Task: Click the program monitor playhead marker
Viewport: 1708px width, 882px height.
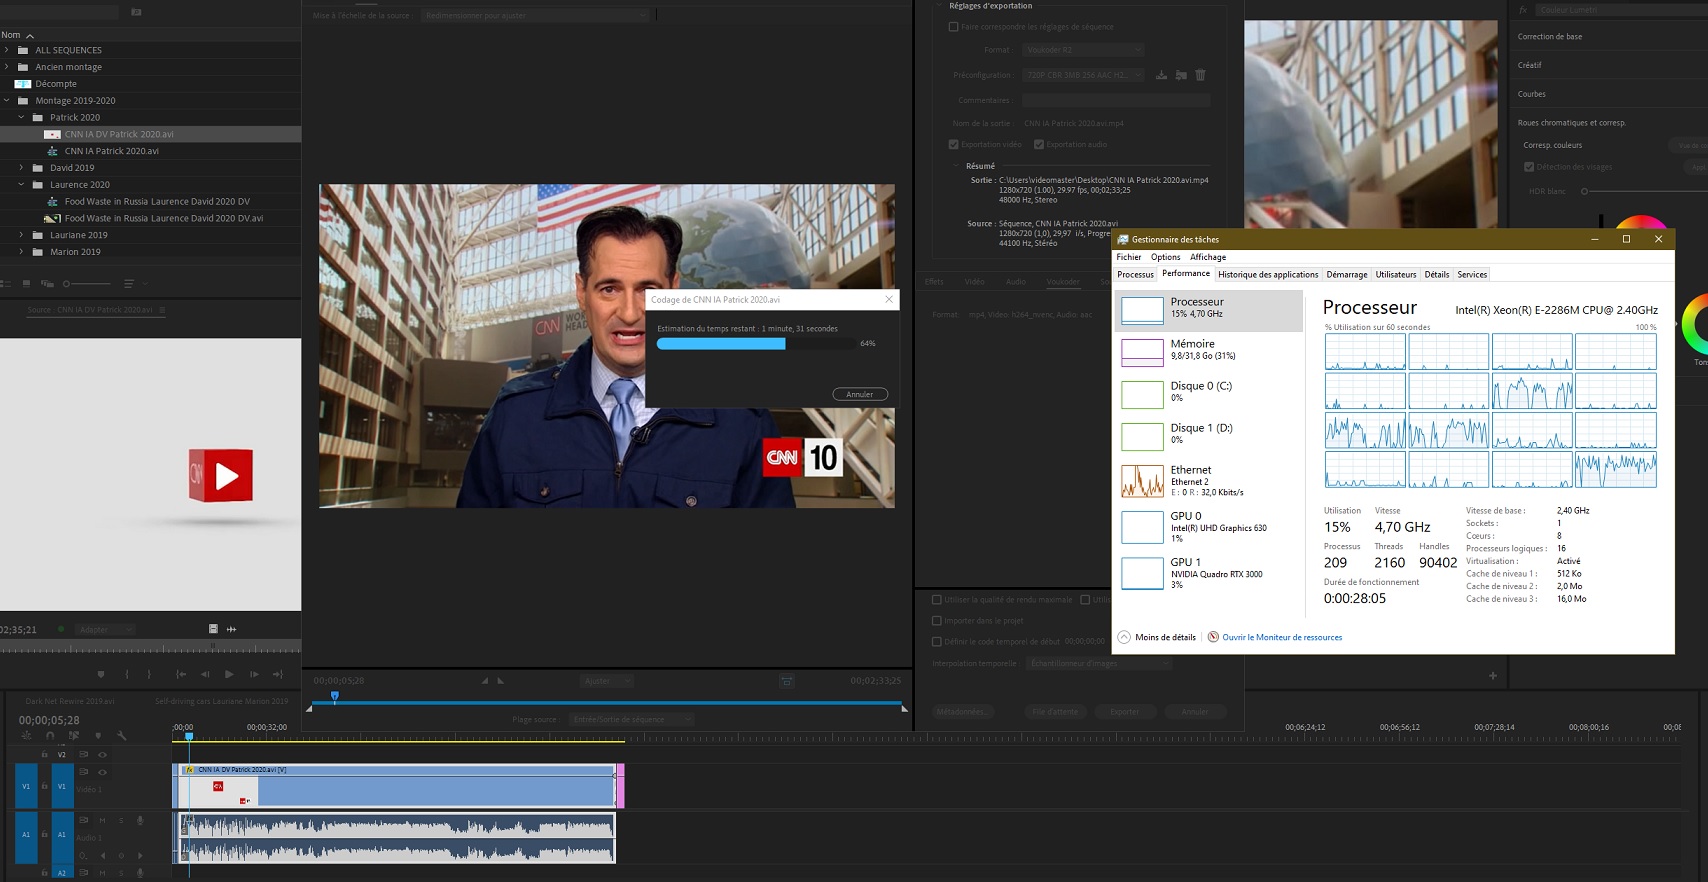Action: (x=335, y=695)
